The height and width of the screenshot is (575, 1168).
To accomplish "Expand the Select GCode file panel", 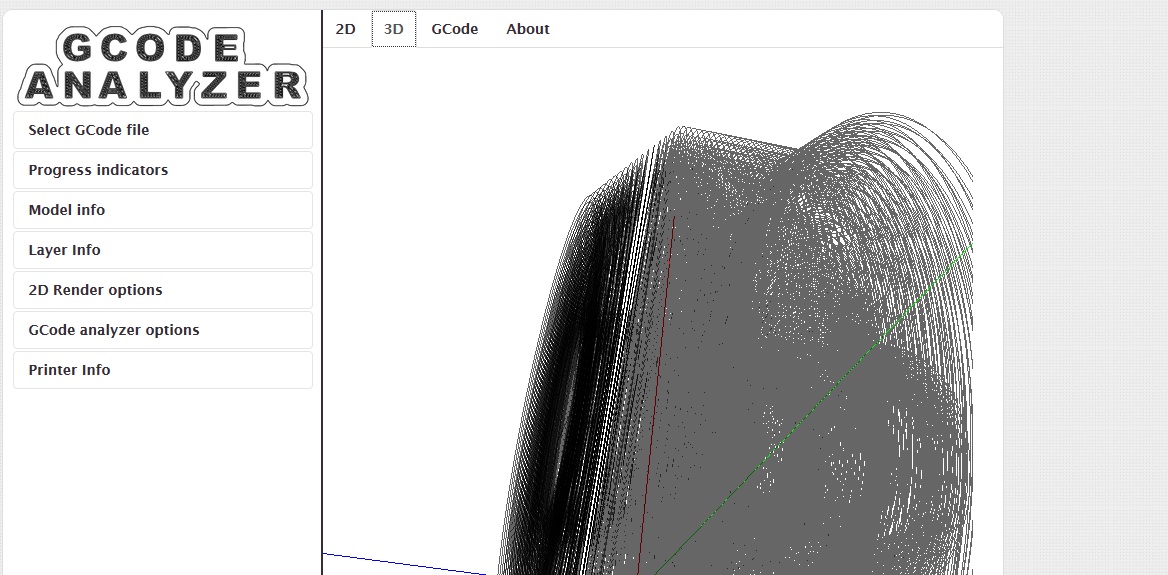I will click(163, 130).
